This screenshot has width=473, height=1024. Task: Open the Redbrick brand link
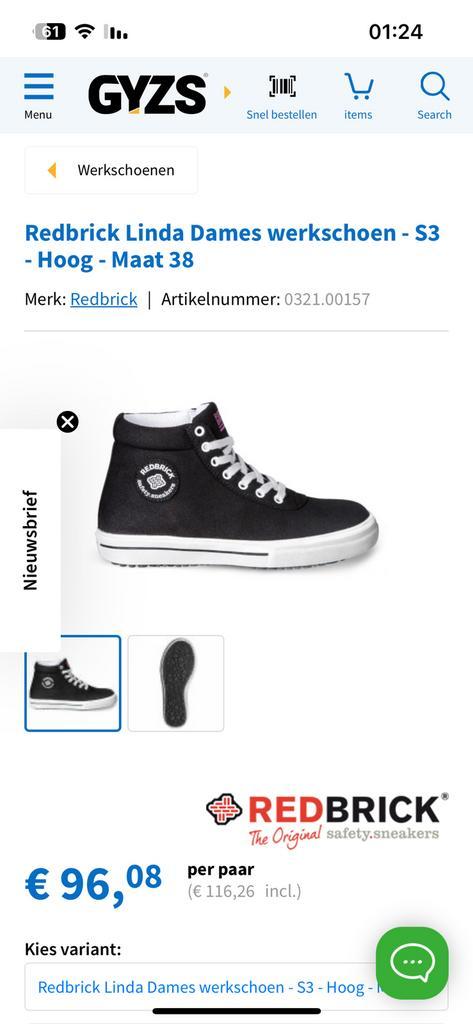(104, 299)
